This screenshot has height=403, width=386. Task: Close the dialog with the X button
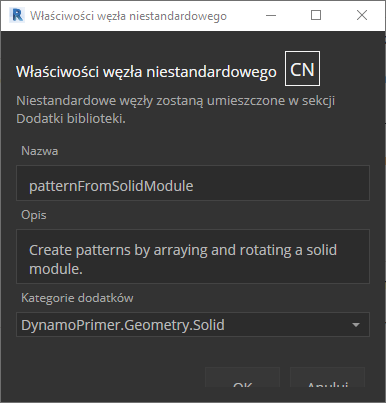(x=362, y=15)
